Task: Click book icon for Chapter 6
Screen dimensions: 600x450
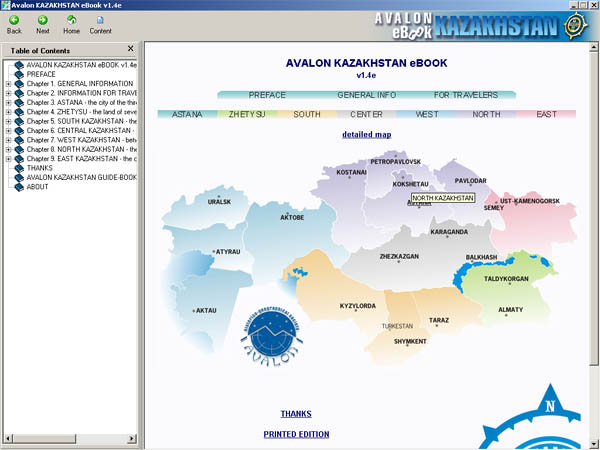Action: 19,130
